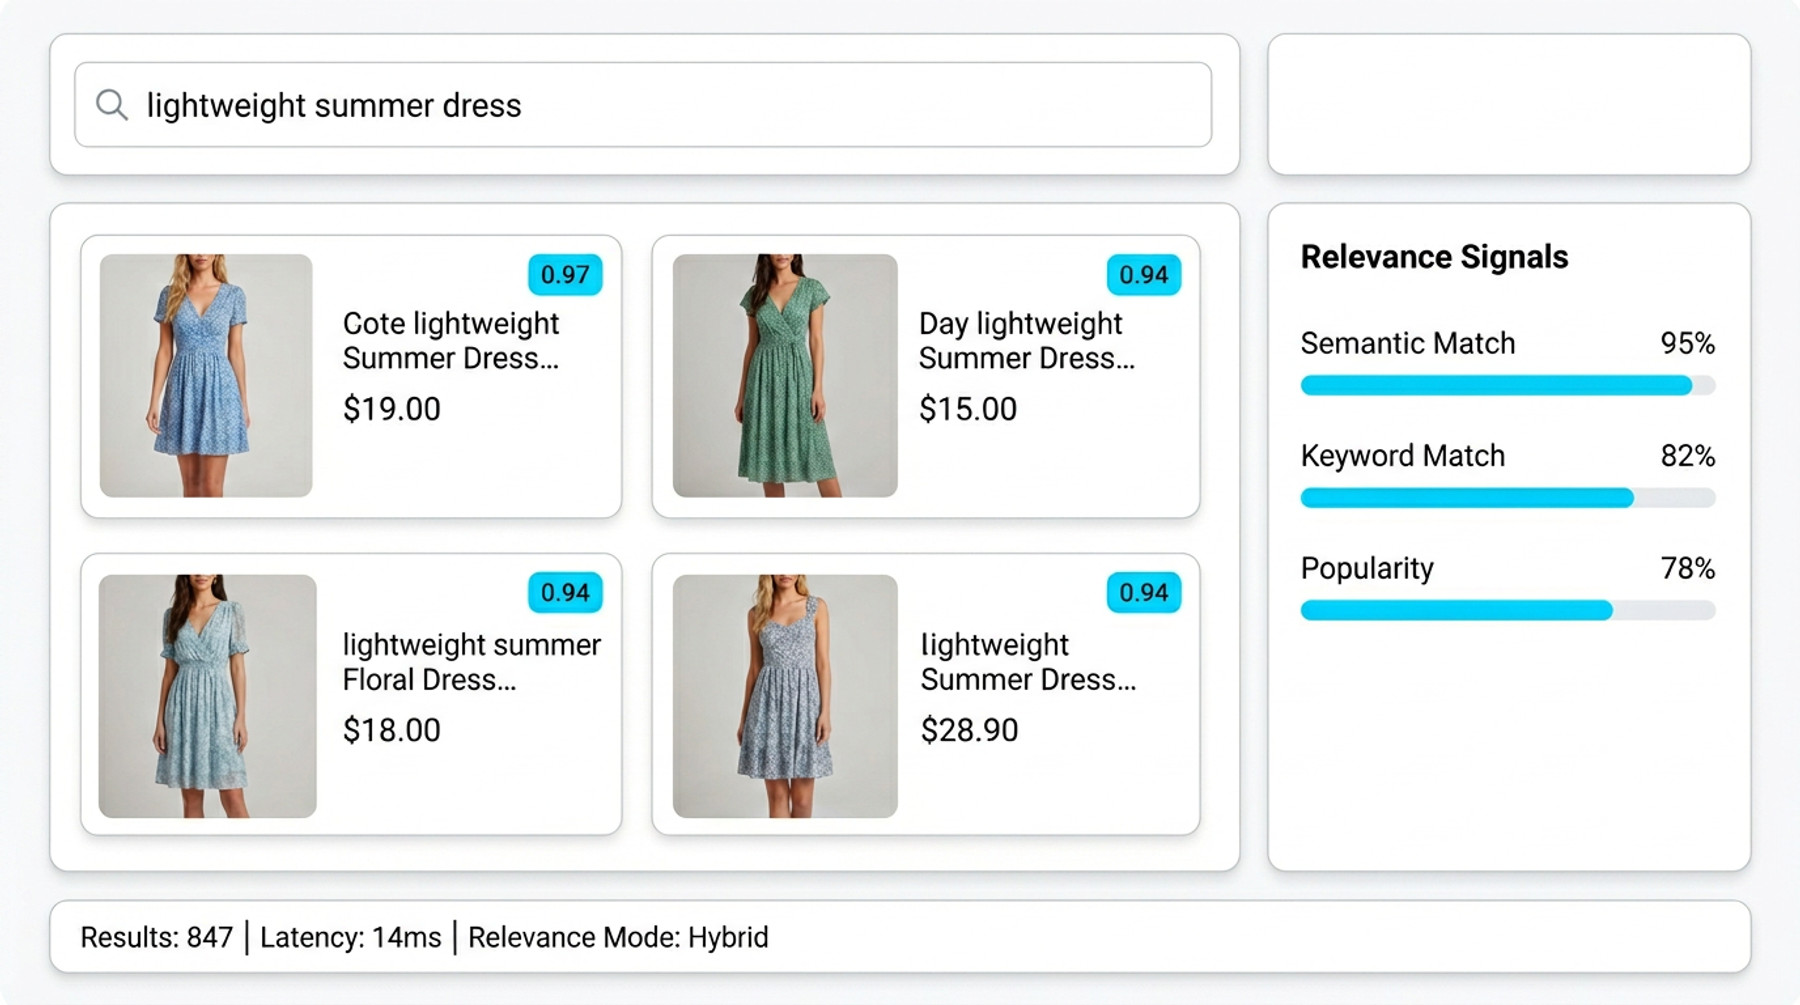Click the 0.94 badge on $28.90 dress
The height and width of the screenshot is (1005, 1800).
click(1143, 593)
